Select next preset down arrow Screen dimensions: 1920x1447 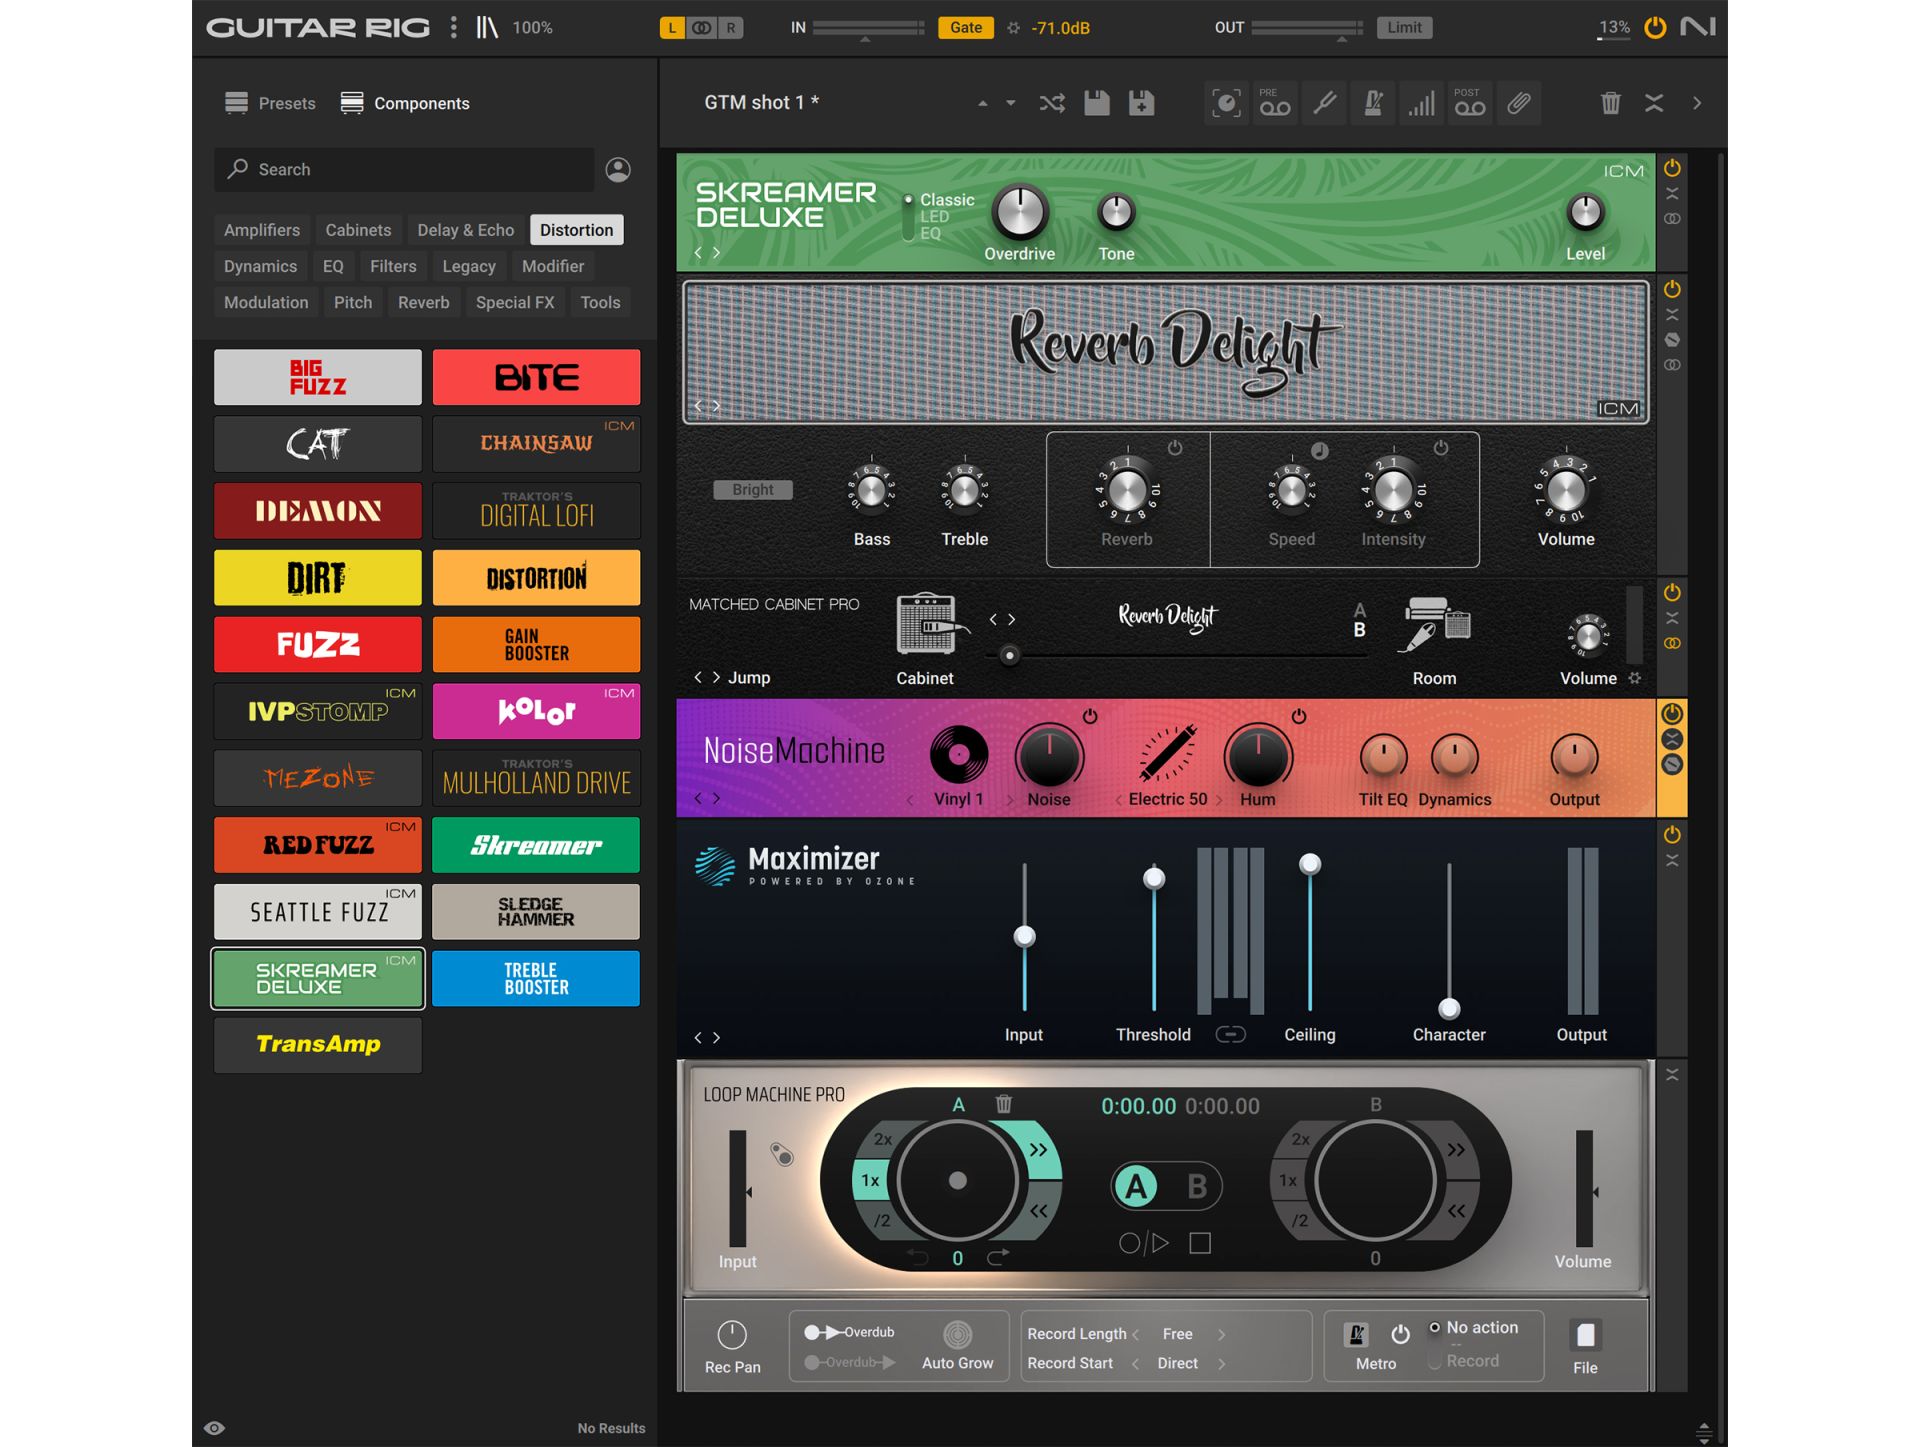[1011, 103]
